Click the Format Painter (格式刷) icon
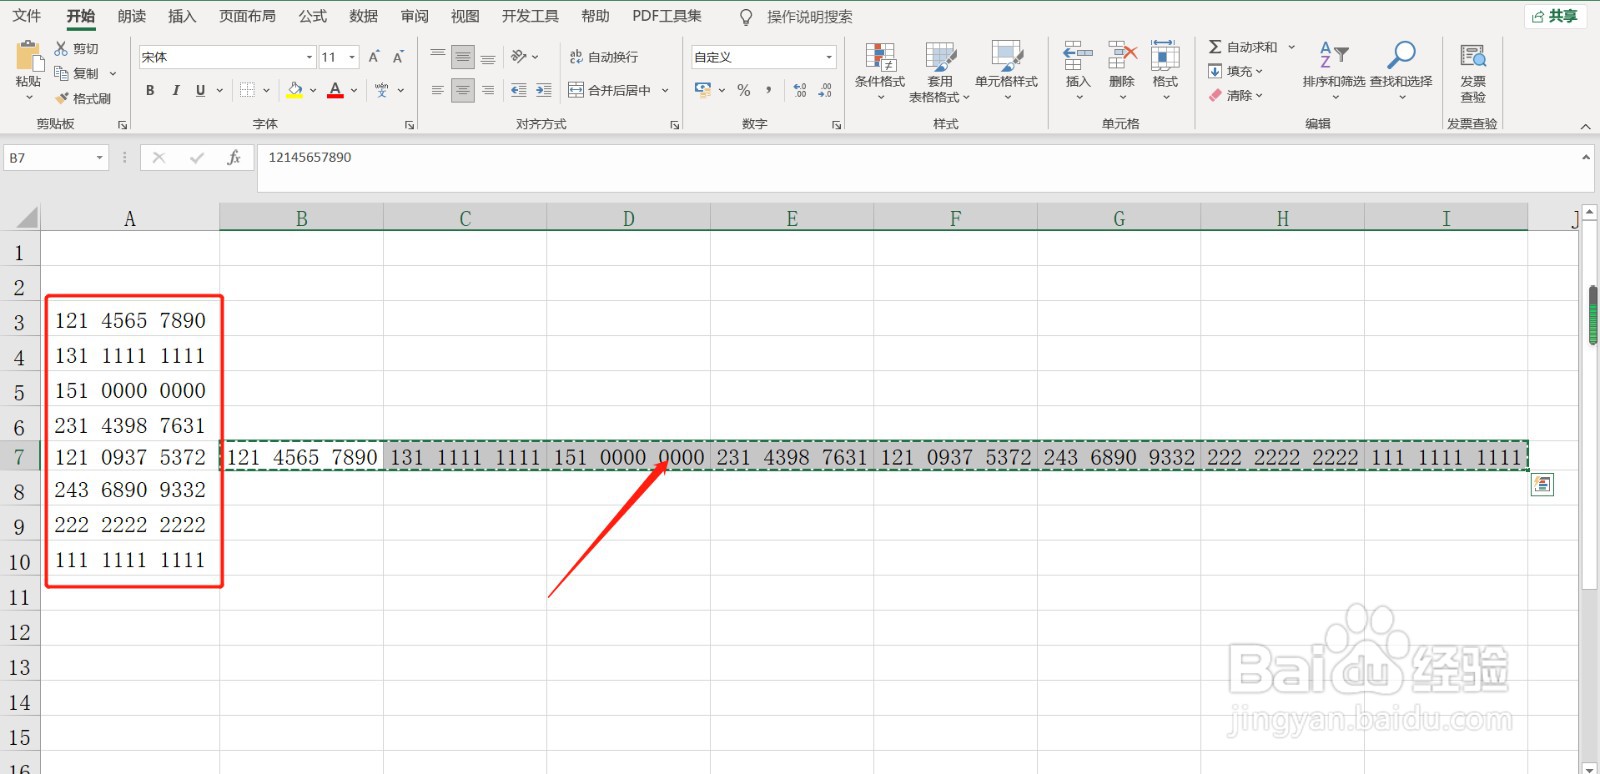The image size is (1600, 774). point(61,98)
